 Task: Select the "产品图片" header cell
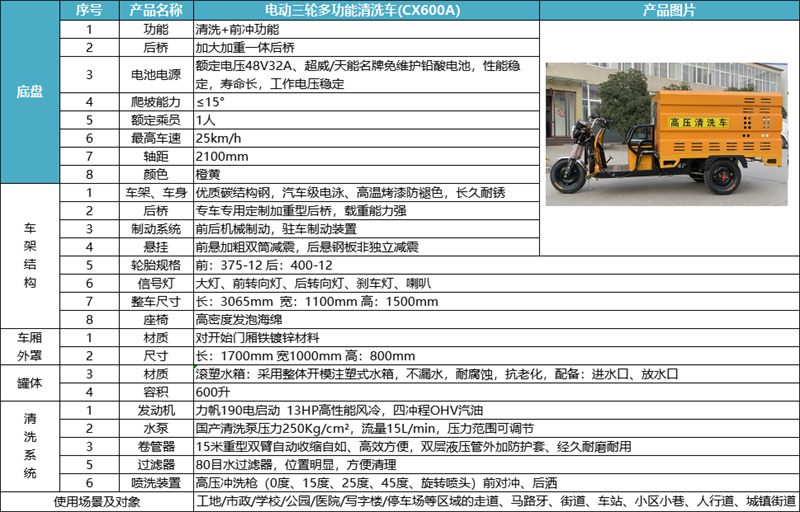[668, 10]
